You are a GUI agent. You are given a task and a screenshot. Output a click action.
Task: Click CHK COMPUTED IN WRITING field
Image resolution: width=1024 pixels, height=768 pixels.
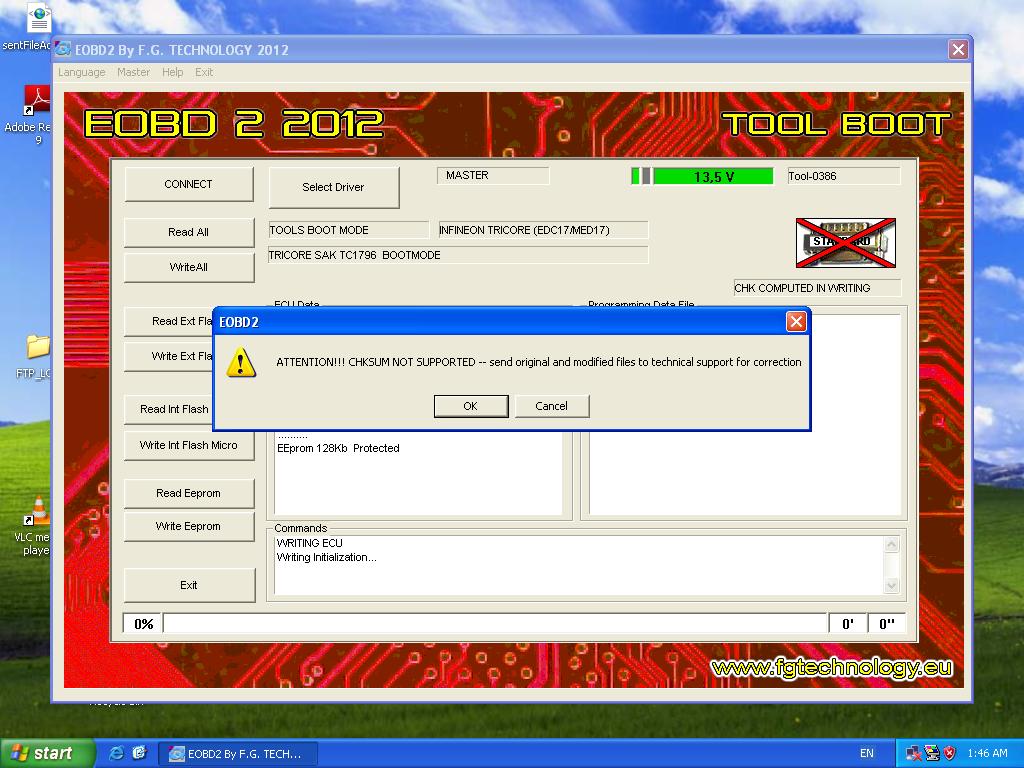coord(817,288)
